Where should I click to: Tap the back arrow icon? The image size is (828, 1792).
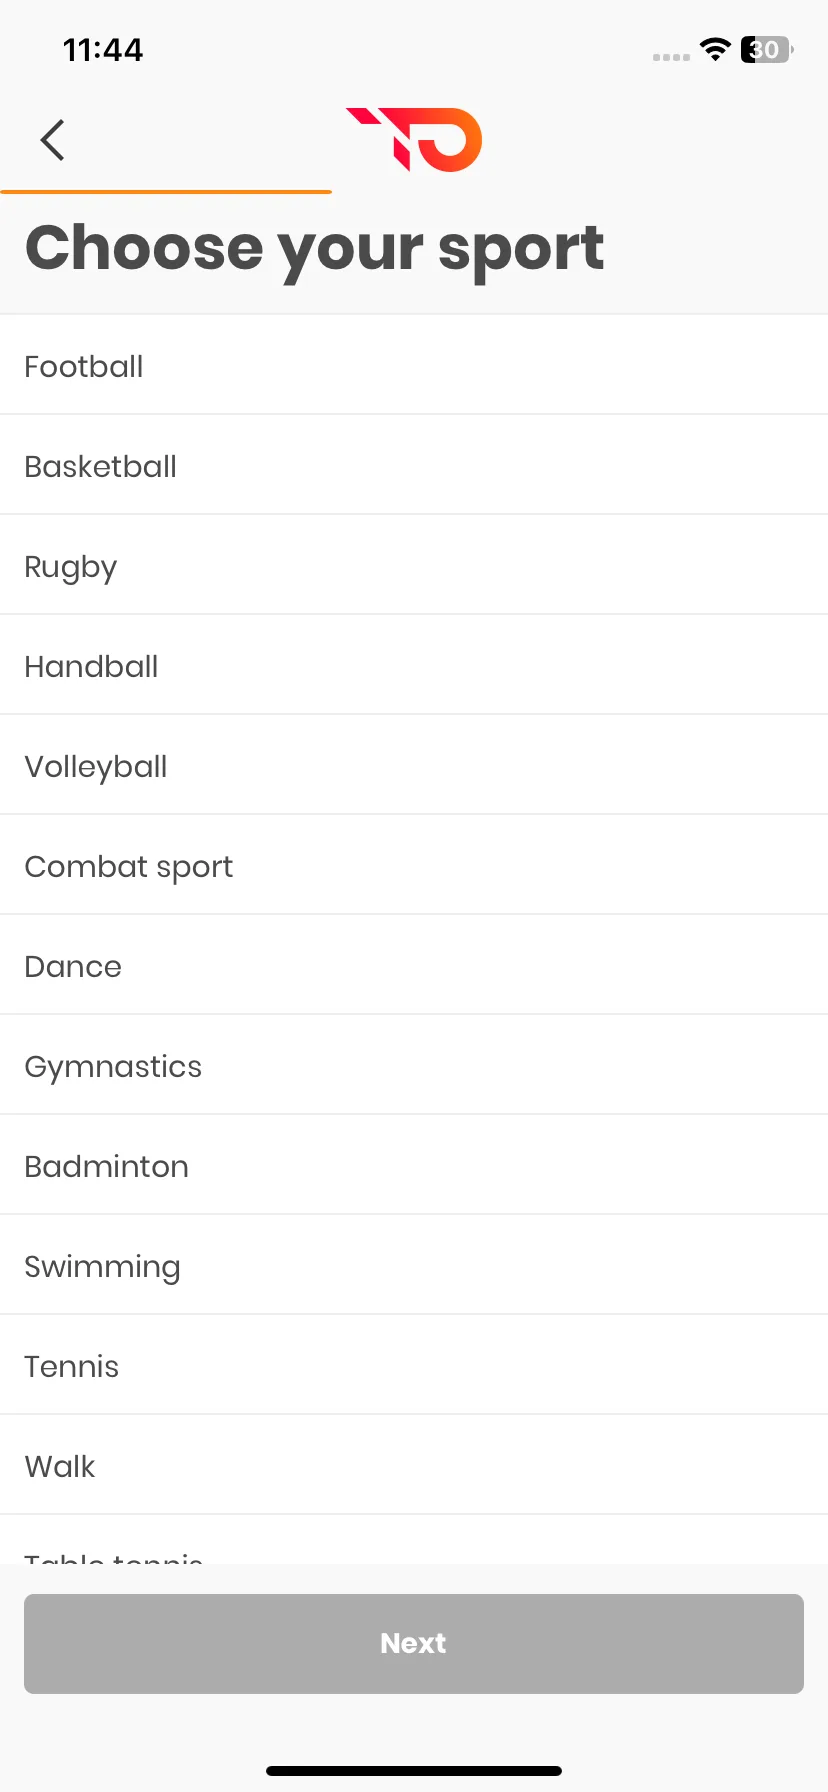tap(53, 140)
